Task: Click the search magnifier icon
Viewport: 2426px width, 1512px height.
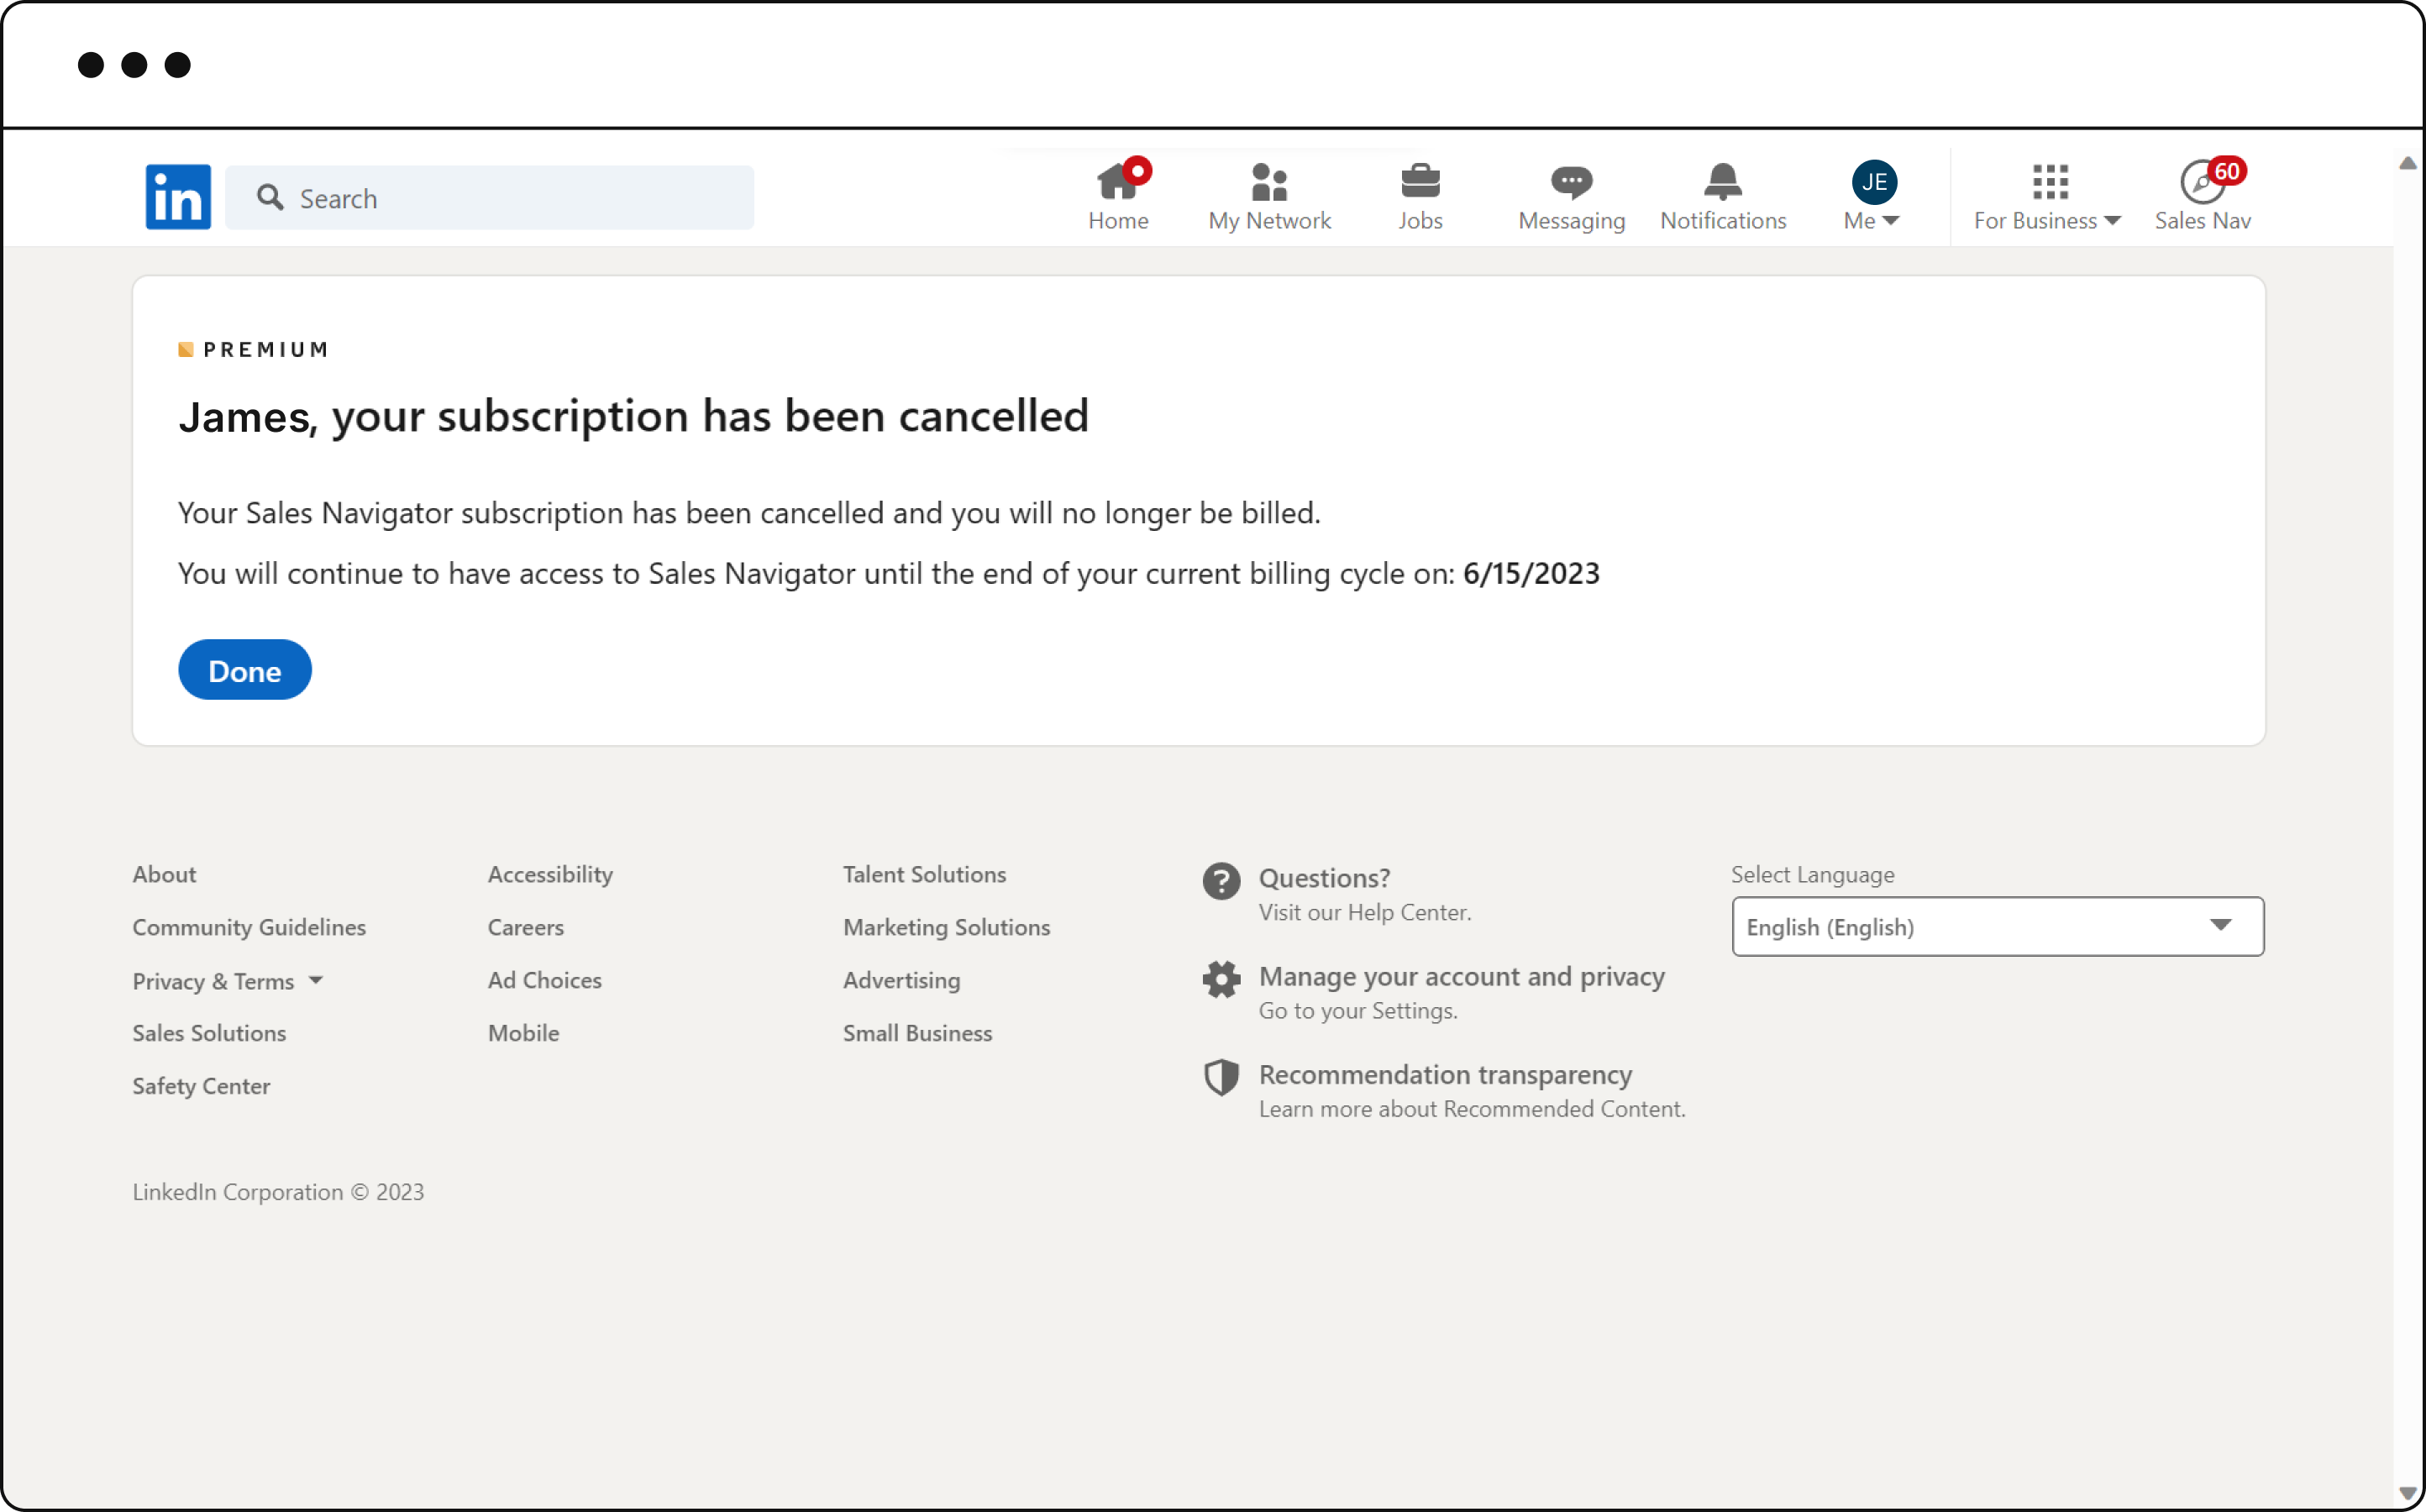Action: (x=270, y=197)
